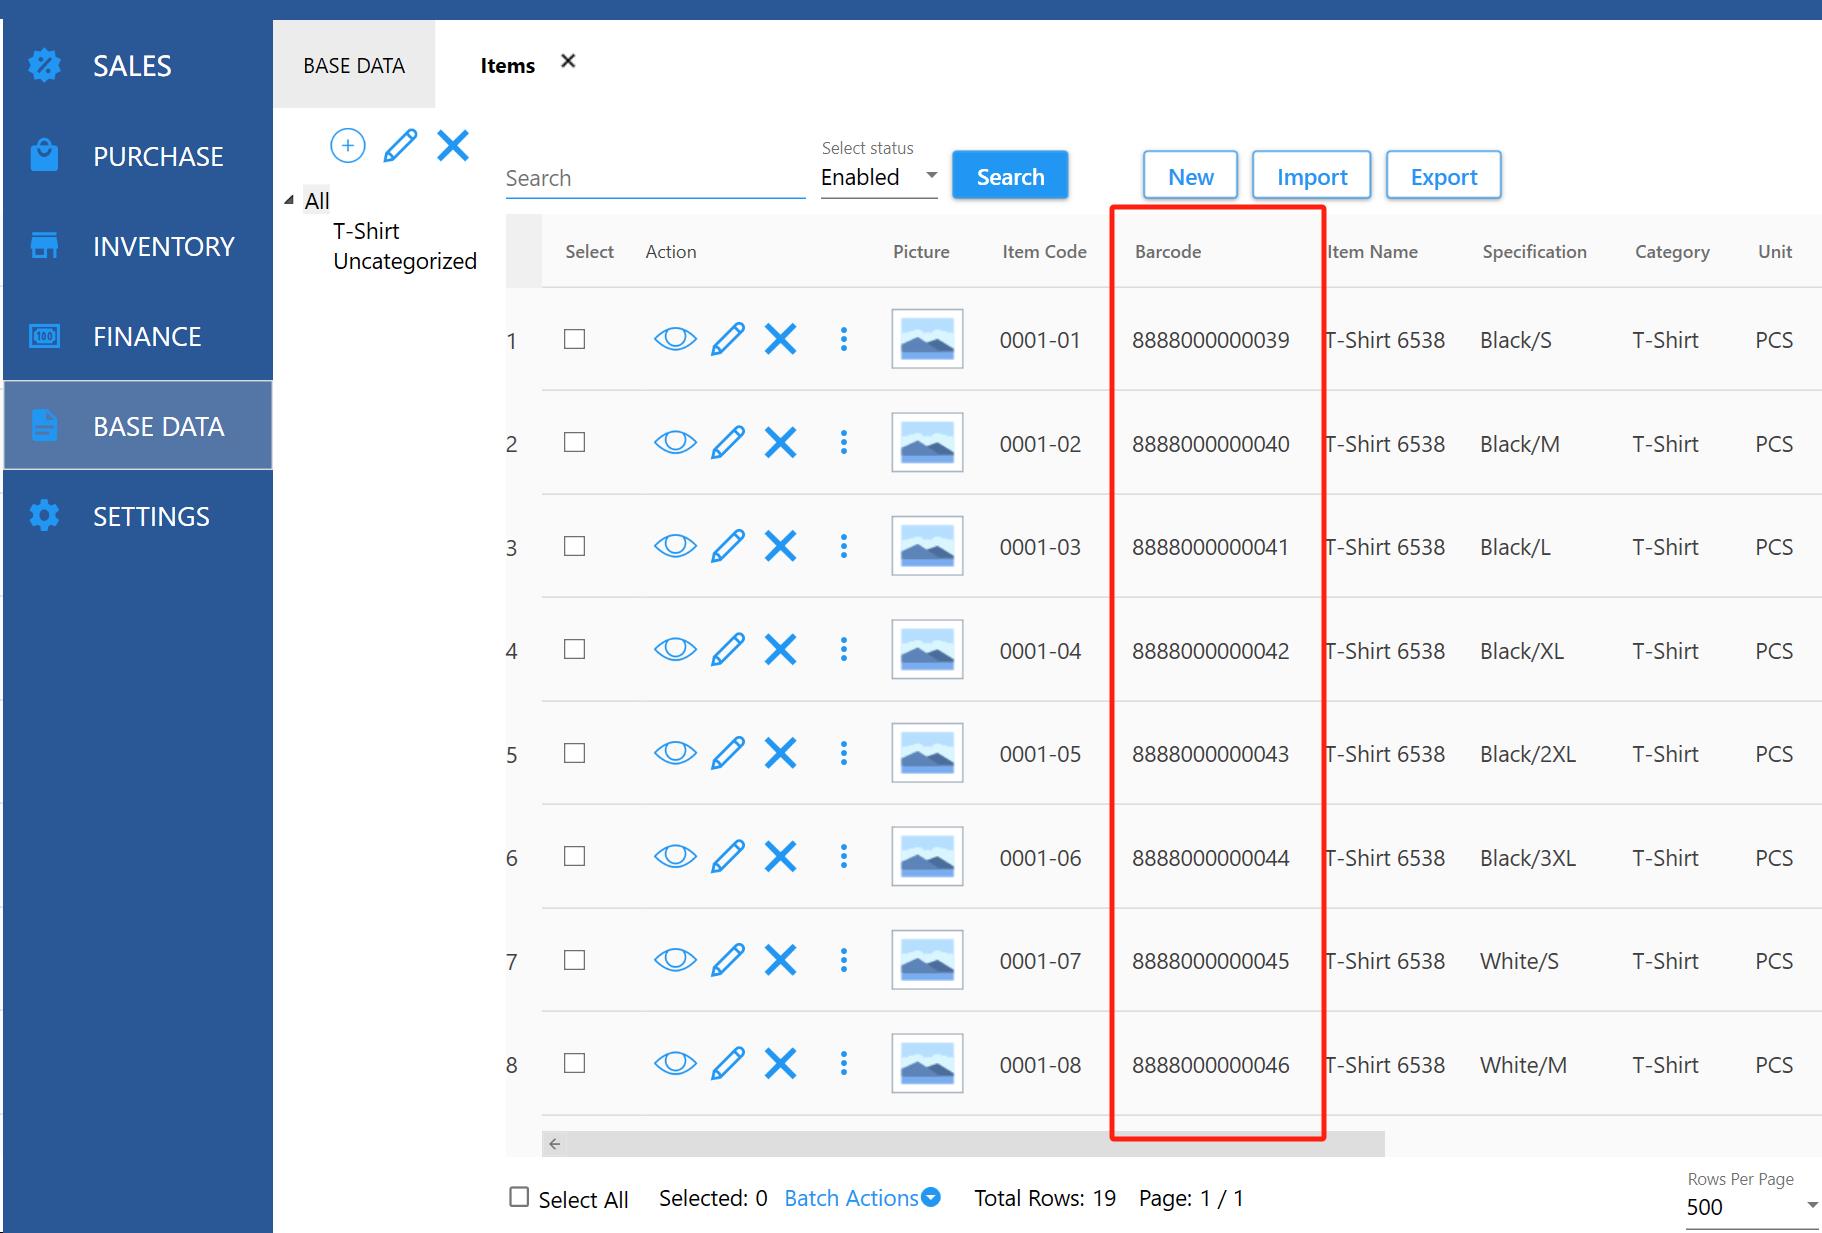The height and width of the screenshot is (1233, 1822).
Task: Open the Inventory menu item
Action: pyautogui.click(x=163, y=246)
